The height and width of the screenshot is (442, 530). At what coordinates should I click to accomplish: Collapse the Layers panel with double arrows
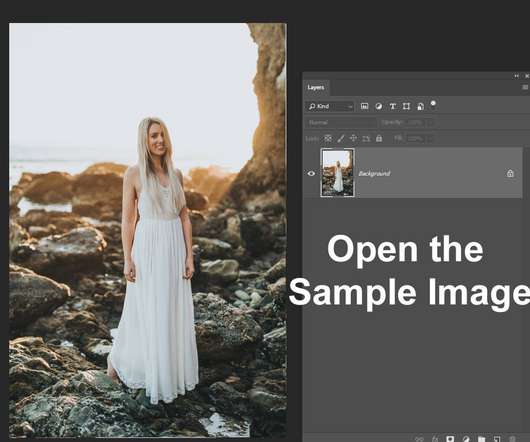(x=516, y=76)
